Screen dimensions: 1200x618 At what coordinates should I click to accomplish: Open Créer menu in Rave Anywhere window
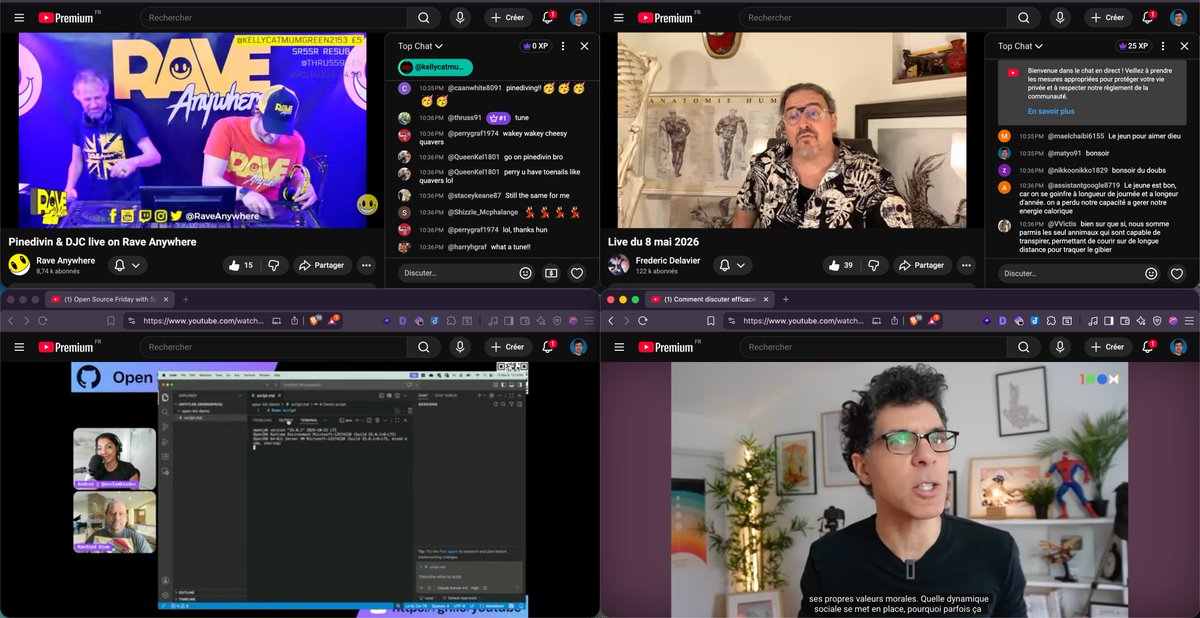[508, 17]
